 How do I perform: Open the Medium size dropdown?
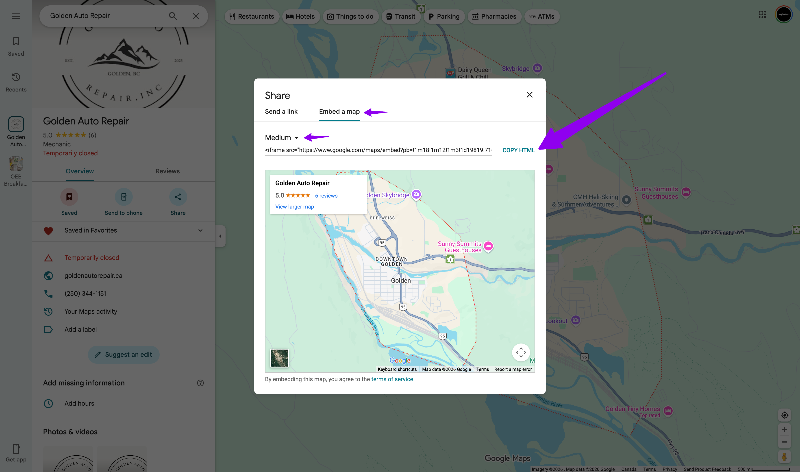tap(282, 137)
